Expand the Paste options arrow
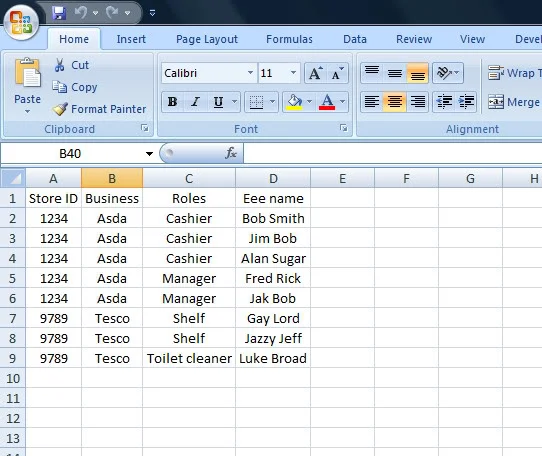This screenshot has height=456, width=542. point(27,111)
